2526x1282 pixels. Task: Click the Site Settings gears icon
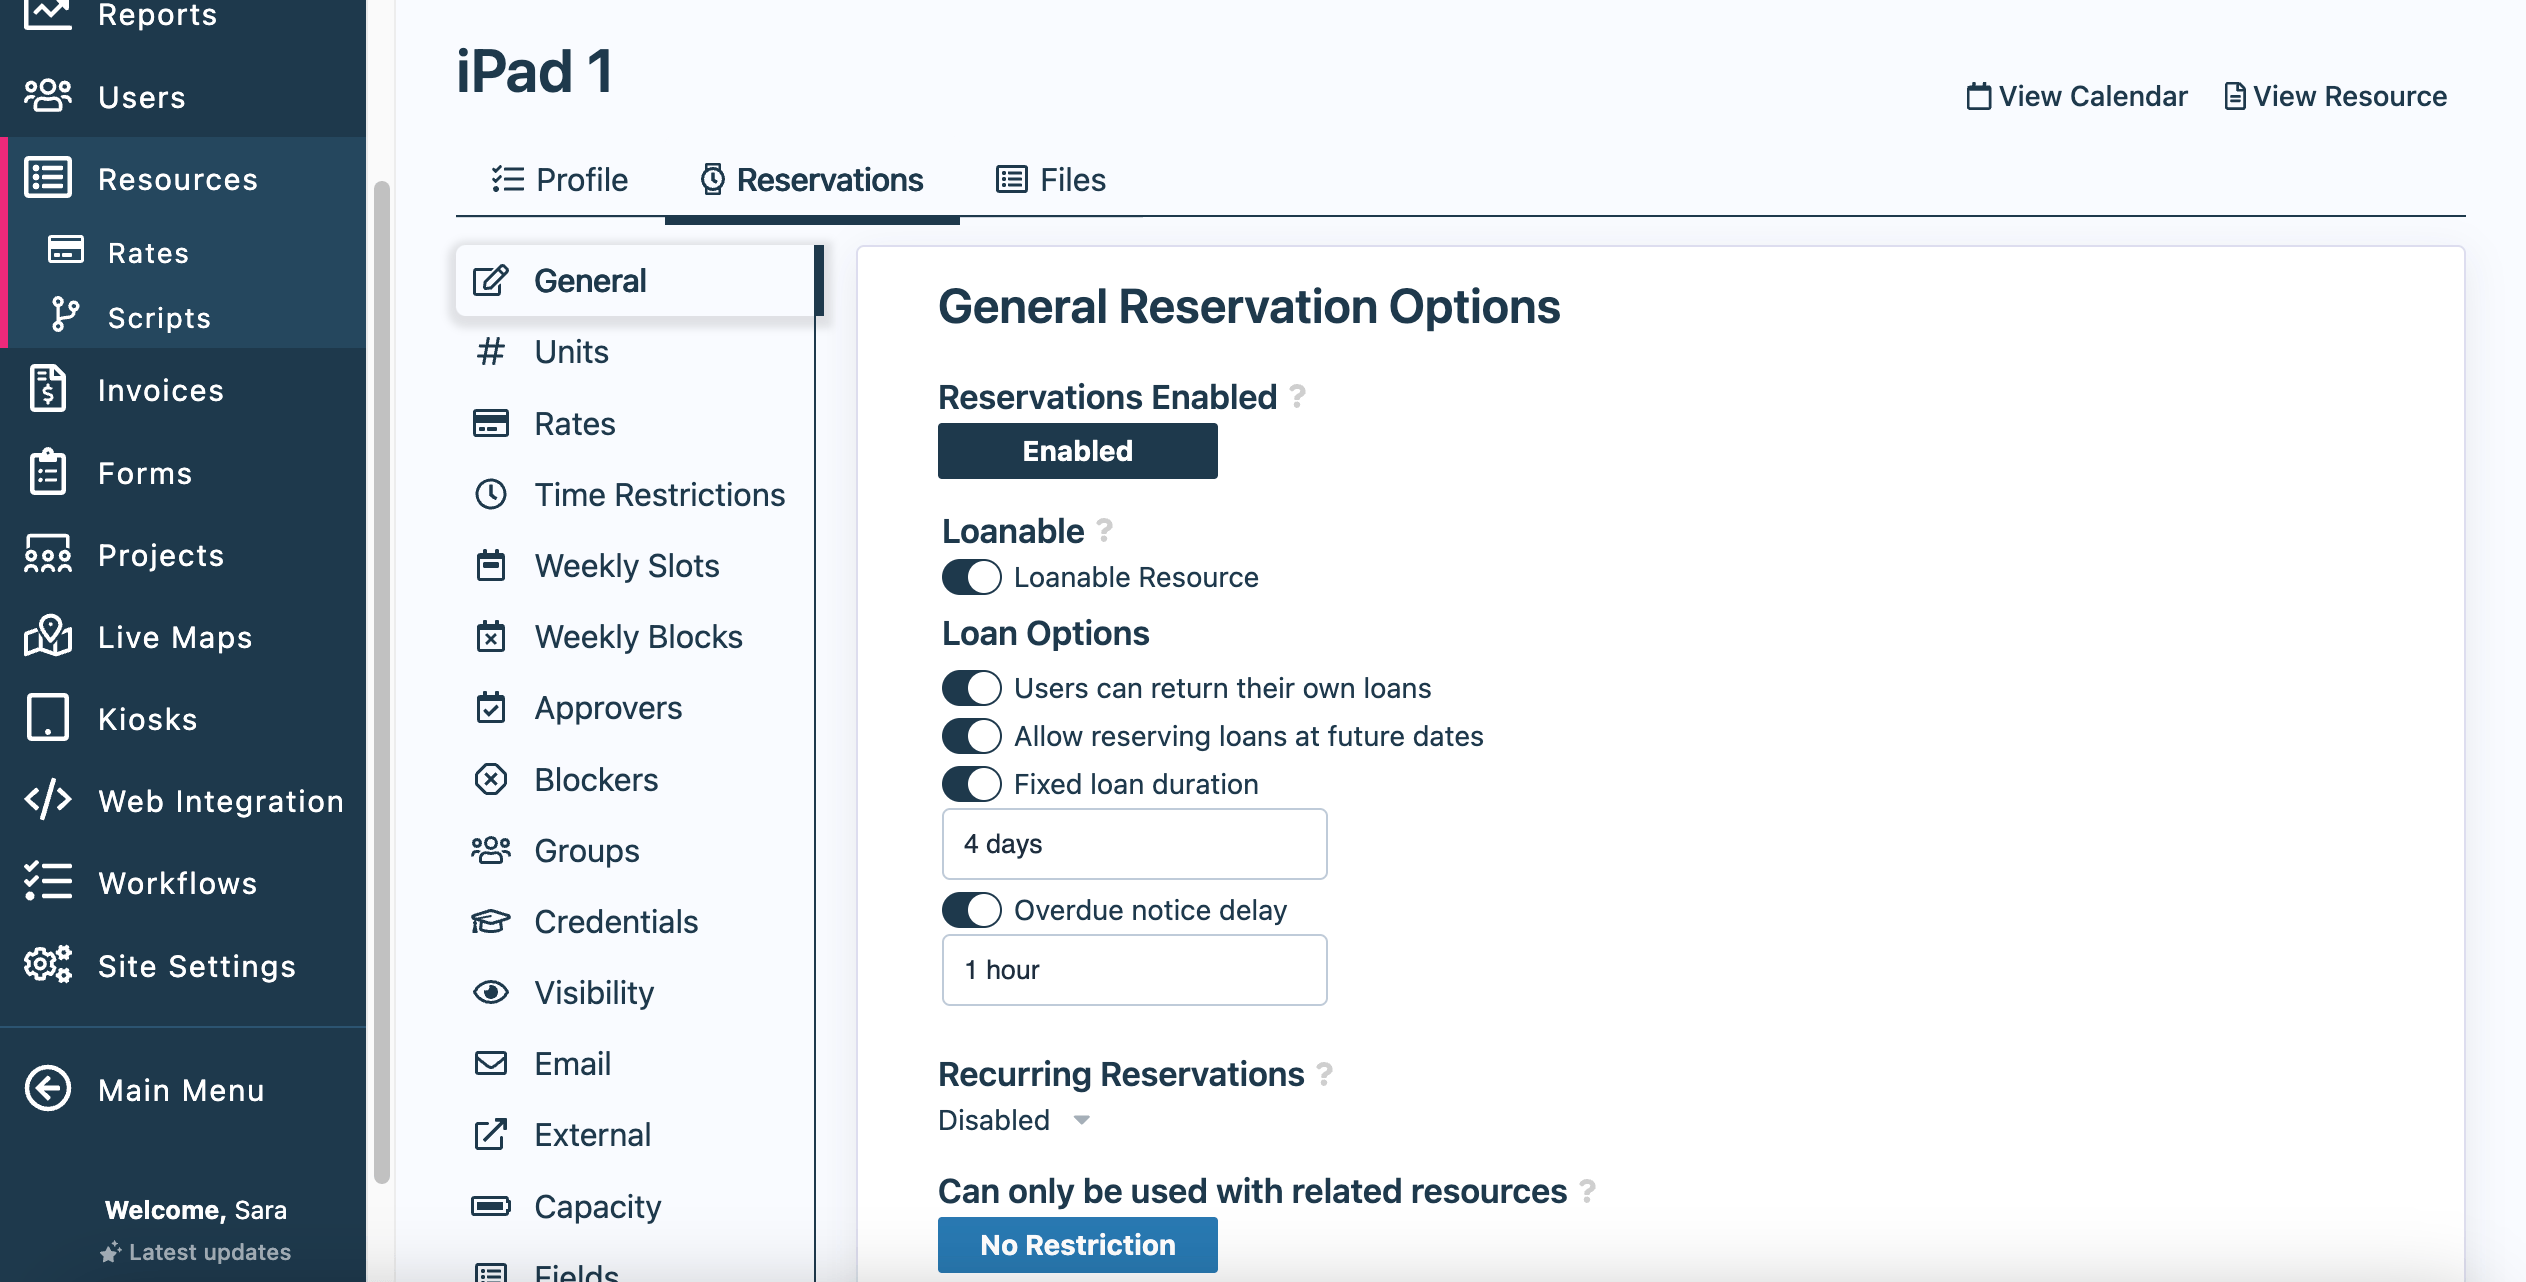[48, 965]
